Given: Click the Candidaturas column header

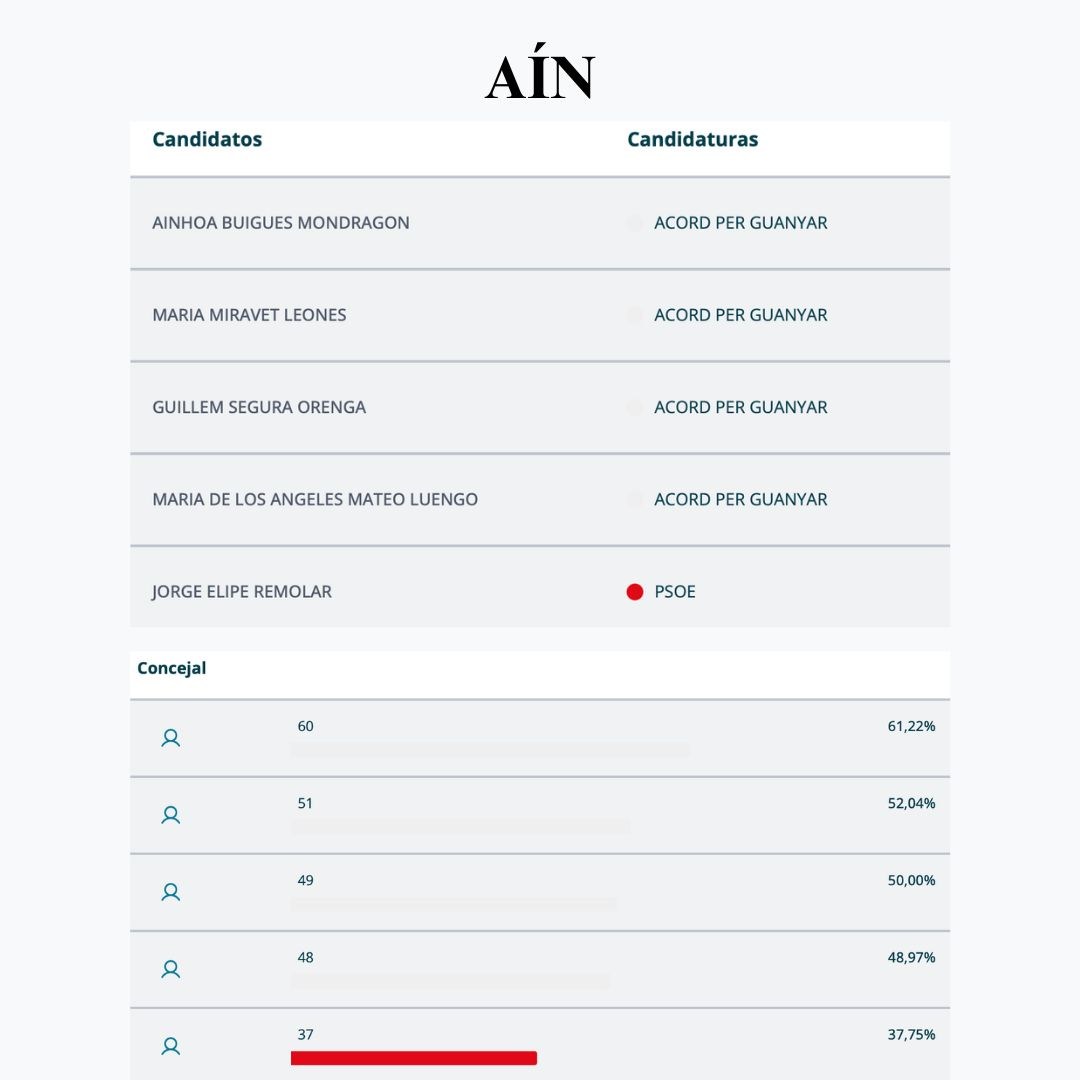Looking at the screenshot, I should tap(692, 139).
